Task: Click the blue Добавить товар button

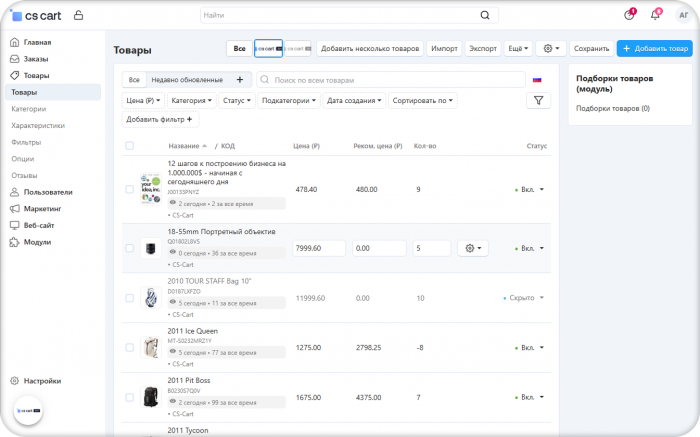Action: 655,48
